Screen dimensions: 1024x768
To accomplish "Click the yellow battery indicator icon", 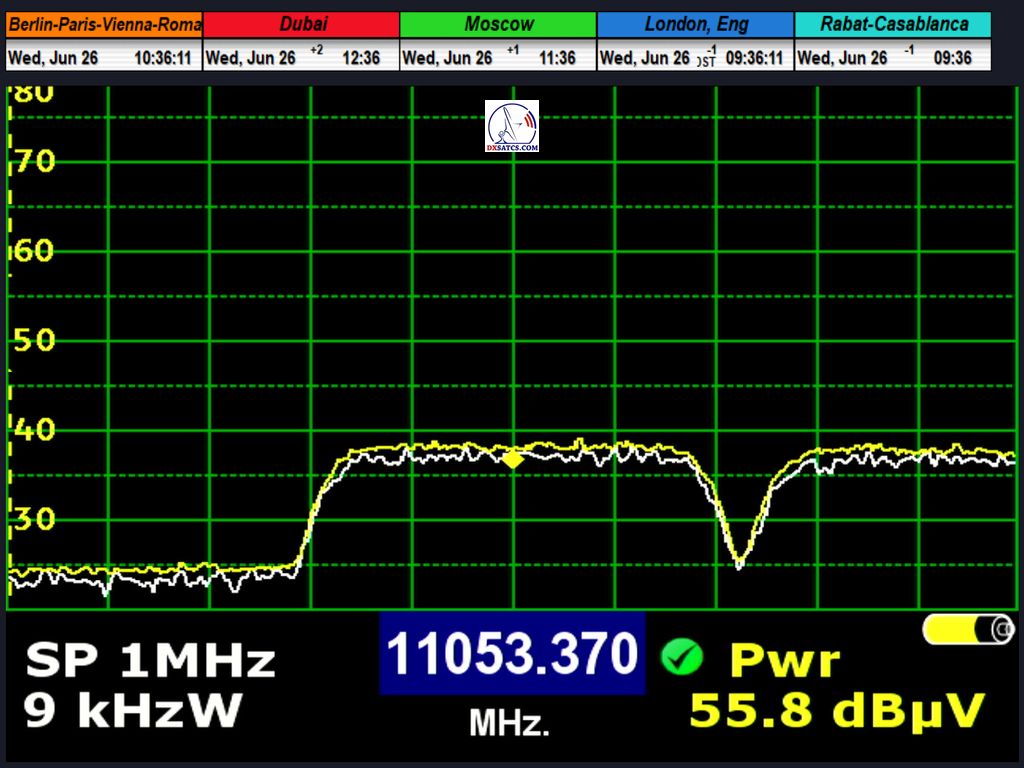I will tap(967, 629).
